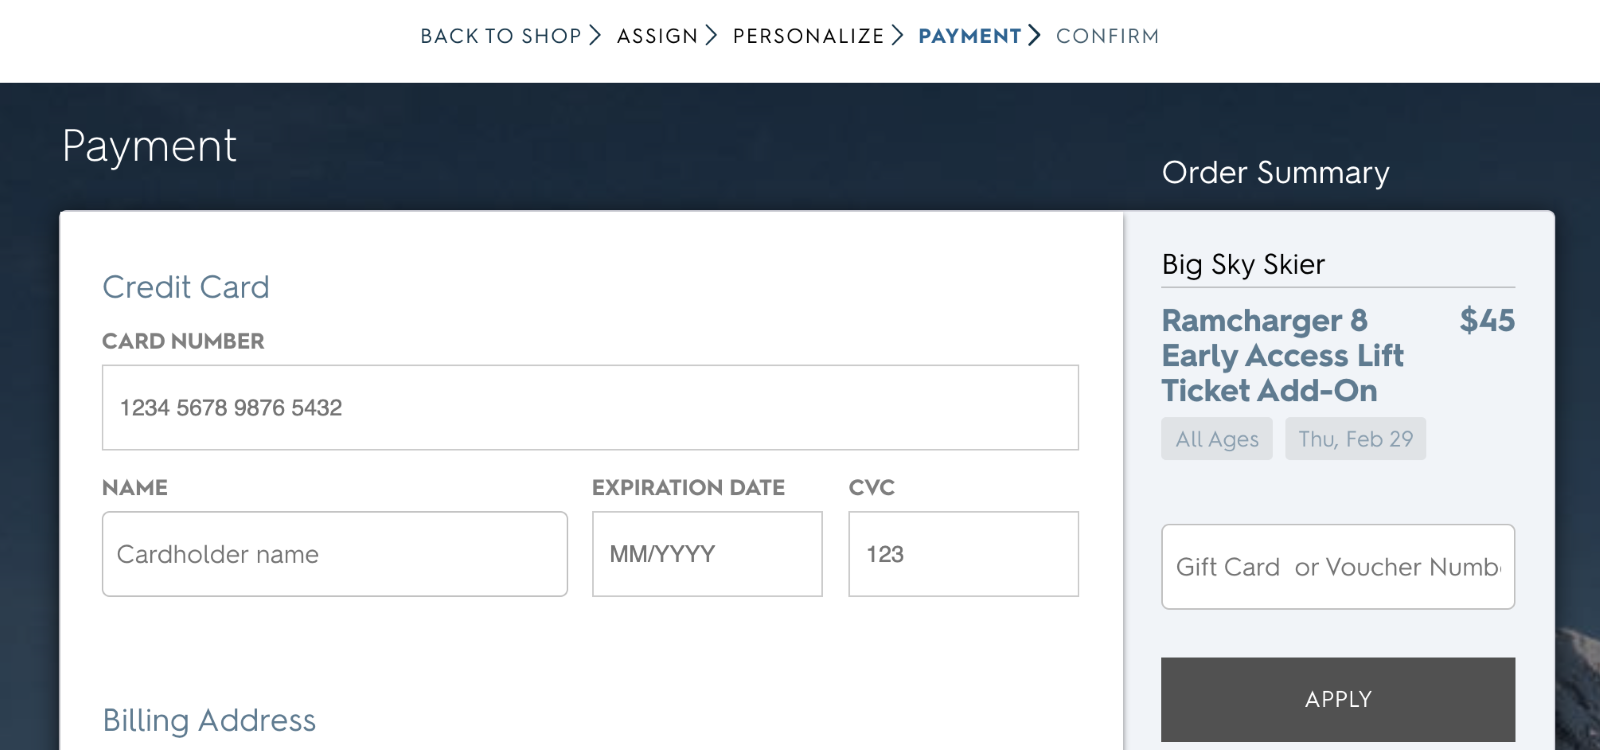Return to the Personalize step
Viewport: 1600px width, 750px height.
[x=808, y=36]
